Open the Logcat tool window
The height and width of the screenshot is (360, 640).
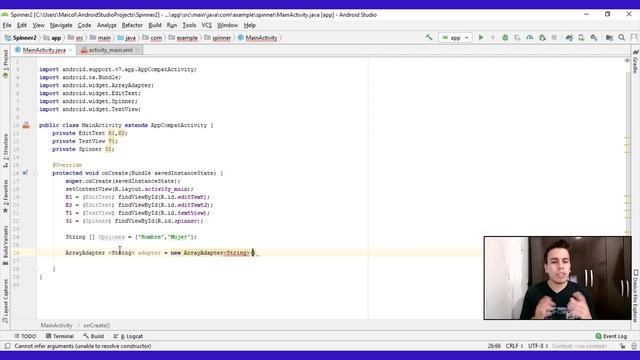pyautogui.click(x=128, y=336)
